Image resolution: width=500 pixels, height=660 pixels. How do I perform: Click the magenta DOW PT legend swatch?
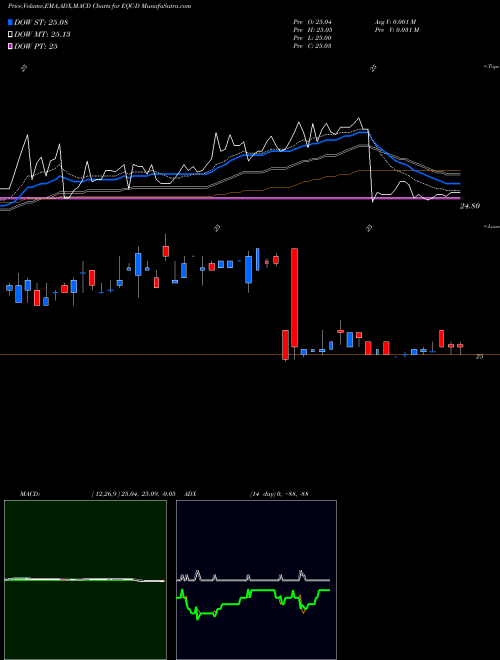click(10, 46)
